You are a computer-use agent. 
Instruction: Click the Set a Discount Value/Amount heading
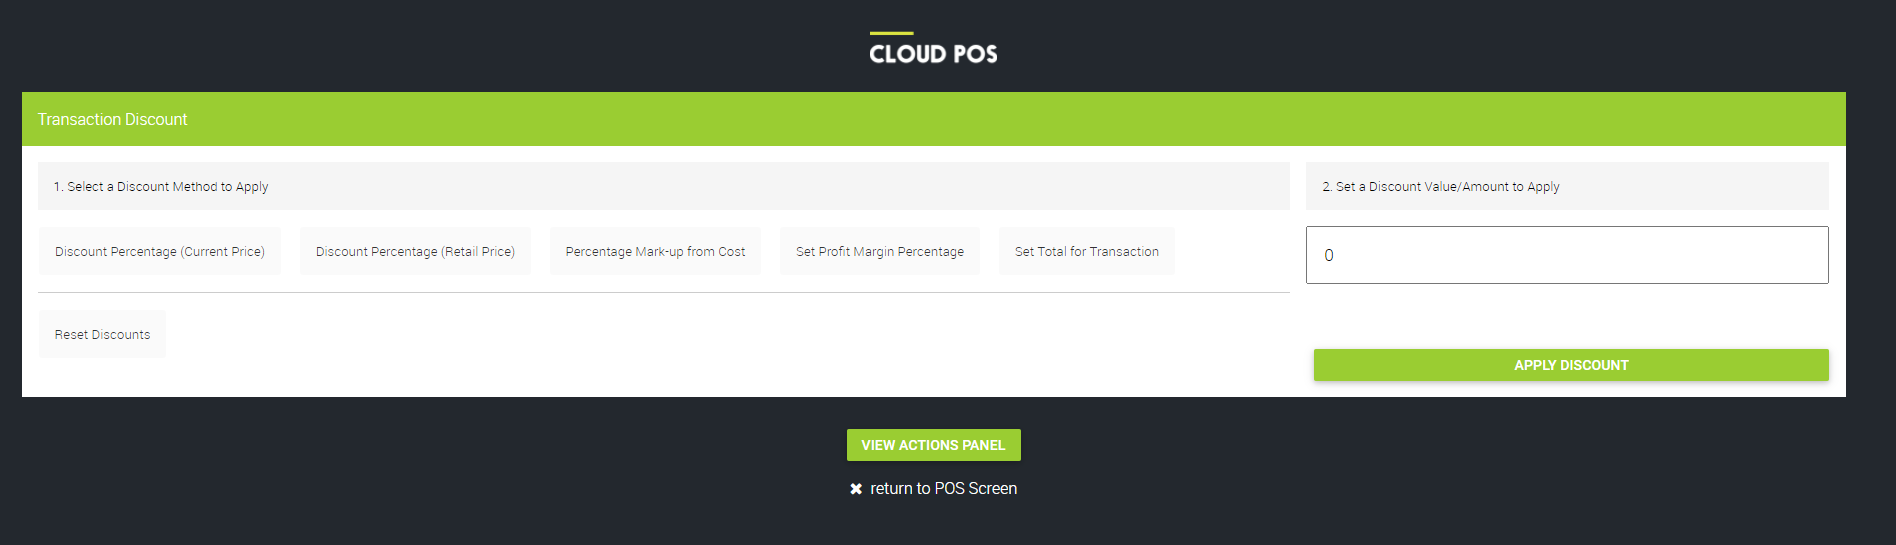(1440, 187)
